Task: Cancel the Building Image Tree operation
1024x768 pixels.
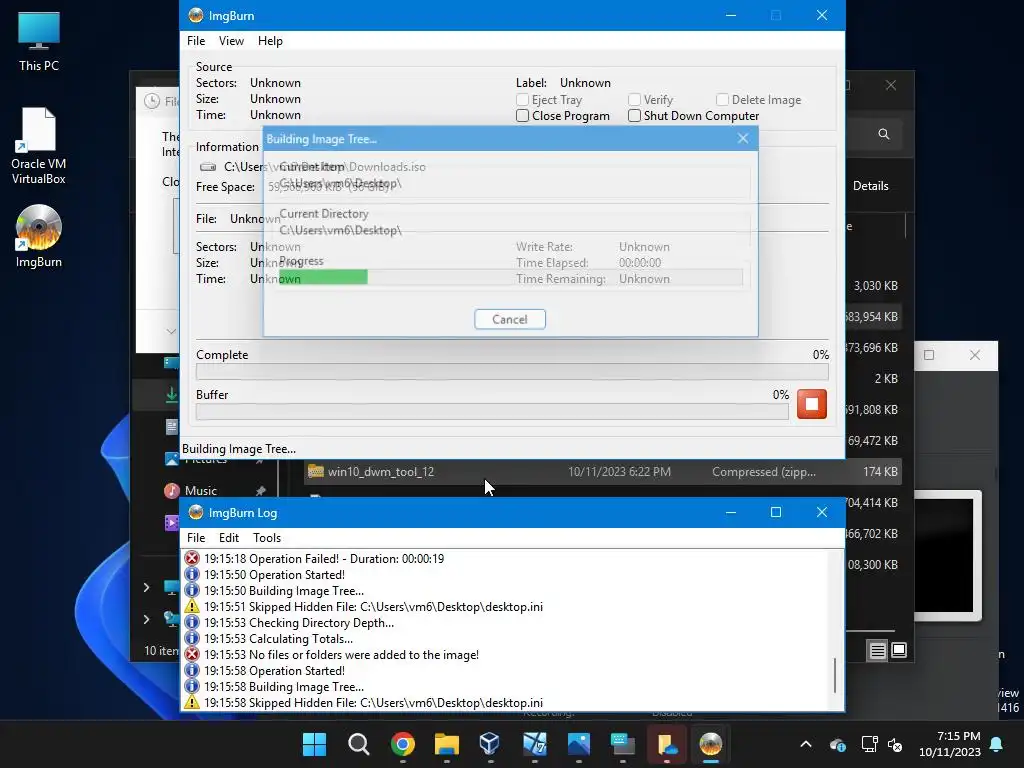Action: [x=510, y=319]
